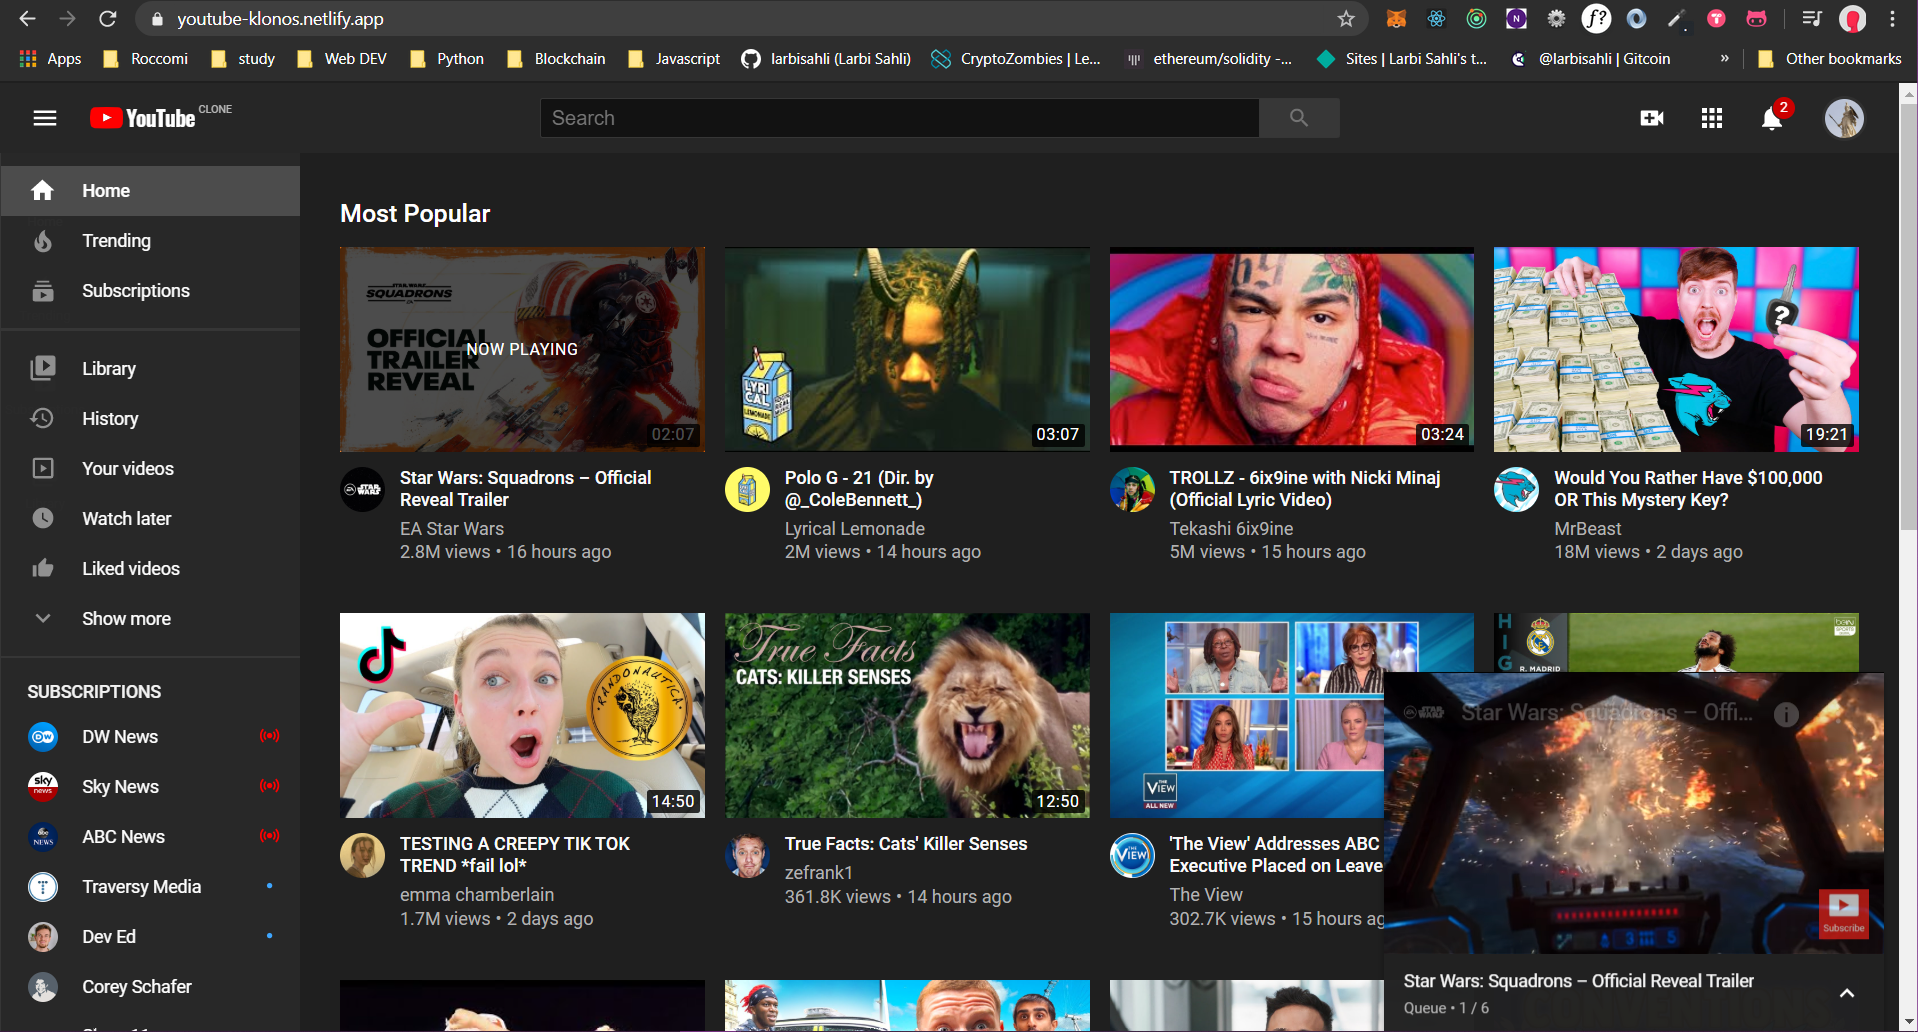Image resolution: width=1918 pixels, height=1032 pixels.
Task: Open the Cats: Killer Senses thumbnail
Action: pos(907,715)
